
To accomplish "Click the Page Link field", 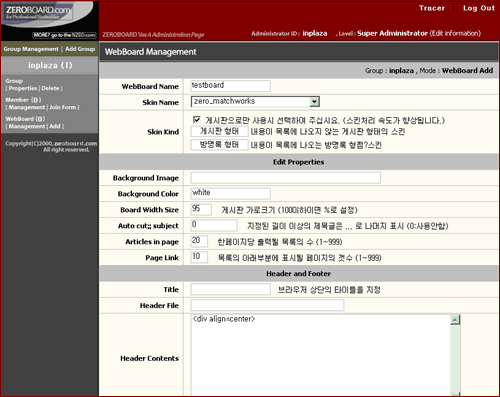I will coord(199,257).
